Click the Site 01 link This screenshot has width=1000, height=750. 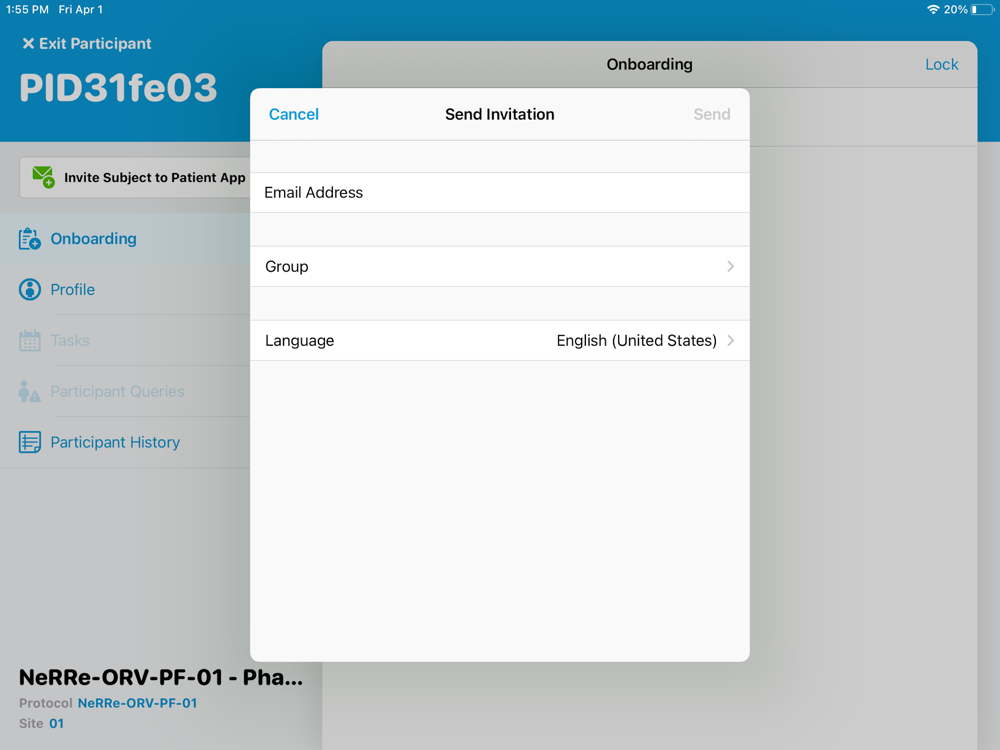[57, 723]
